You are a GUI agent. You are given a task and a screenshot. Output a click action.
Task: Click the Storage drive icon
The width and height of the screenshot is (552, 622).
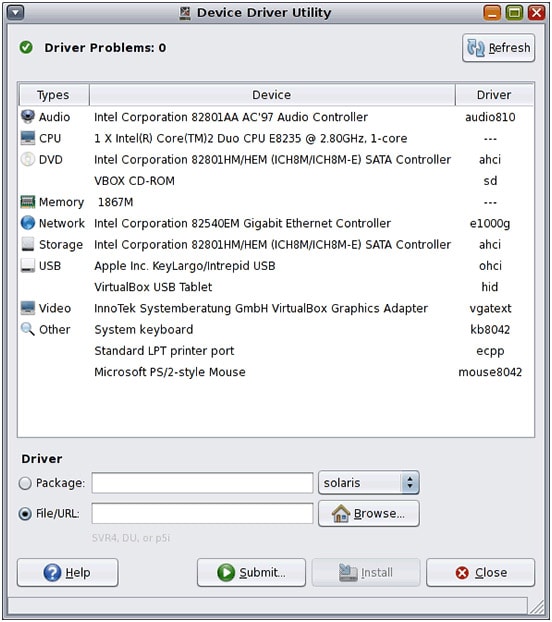click(x=28, y=244)
